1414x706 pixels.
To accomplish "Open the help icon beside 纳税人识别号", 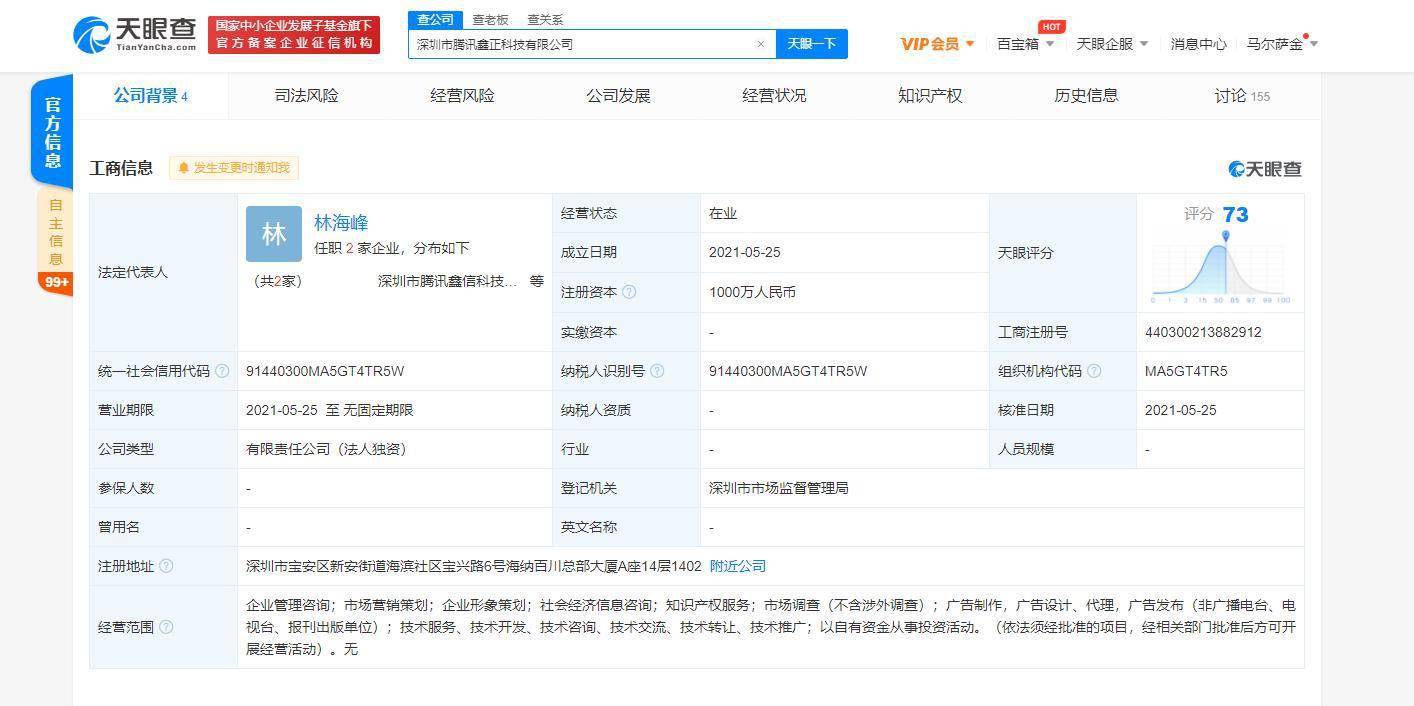I will tap(657, 371).
